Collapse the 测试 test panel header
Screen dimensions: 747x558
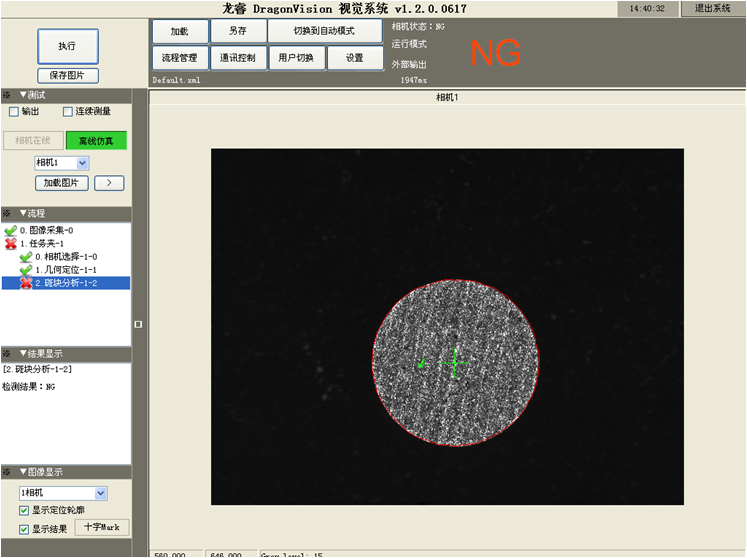coord(67,95)
